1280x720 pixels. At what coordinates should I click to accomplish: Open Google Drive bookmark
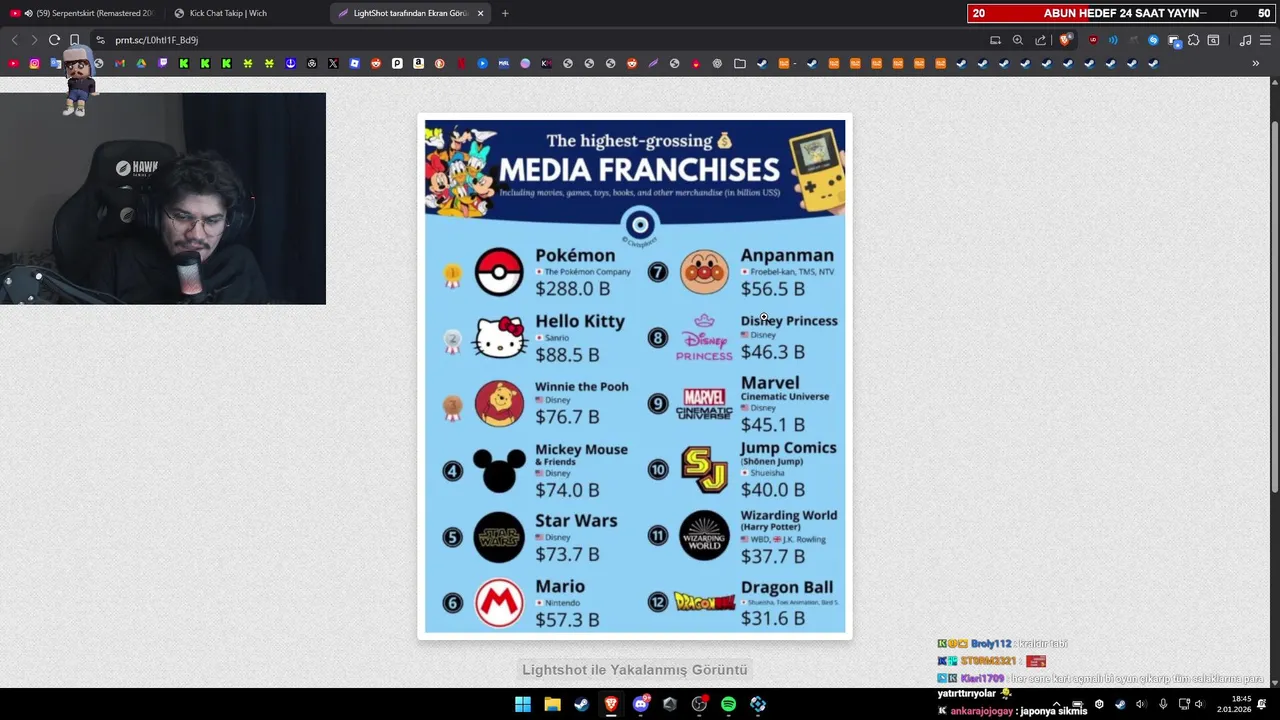pos(141,63)
